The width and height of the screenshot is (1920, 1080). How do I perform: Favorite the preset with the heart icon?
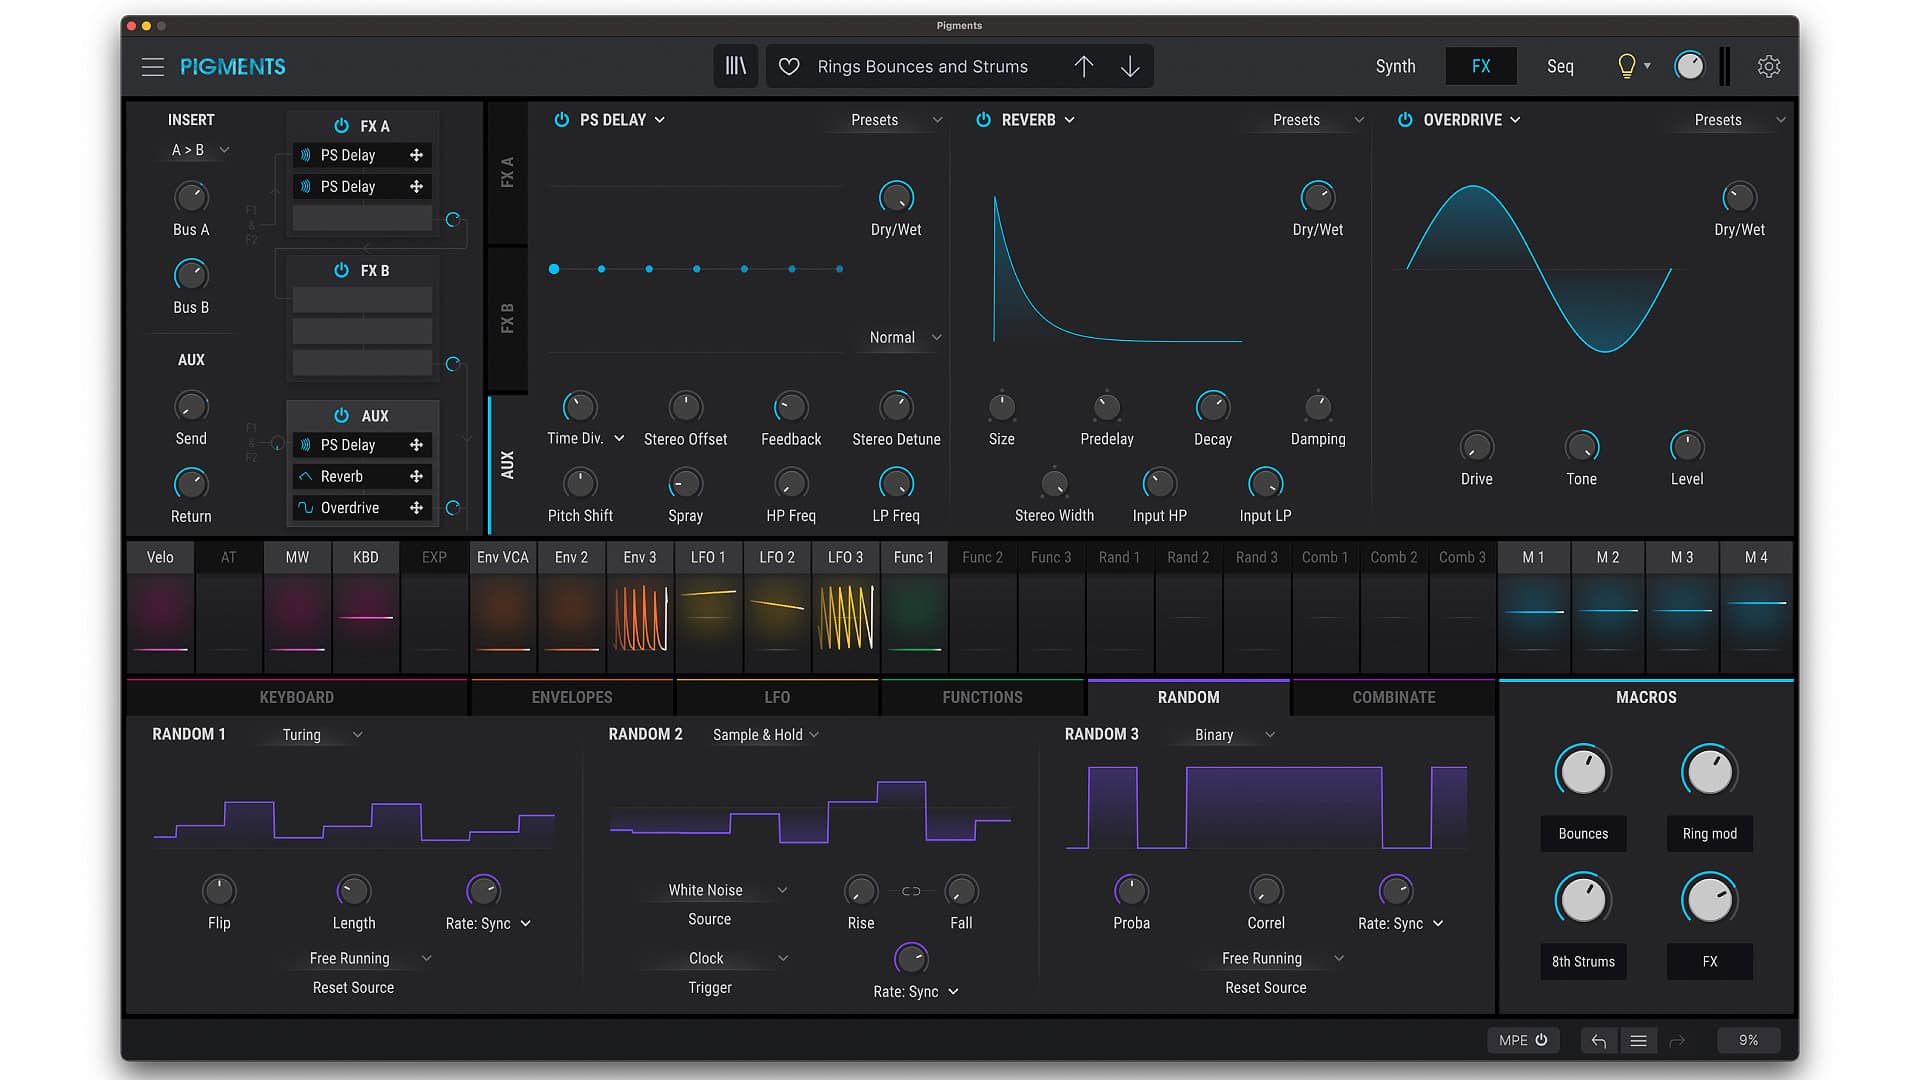(x=789, y=66)
